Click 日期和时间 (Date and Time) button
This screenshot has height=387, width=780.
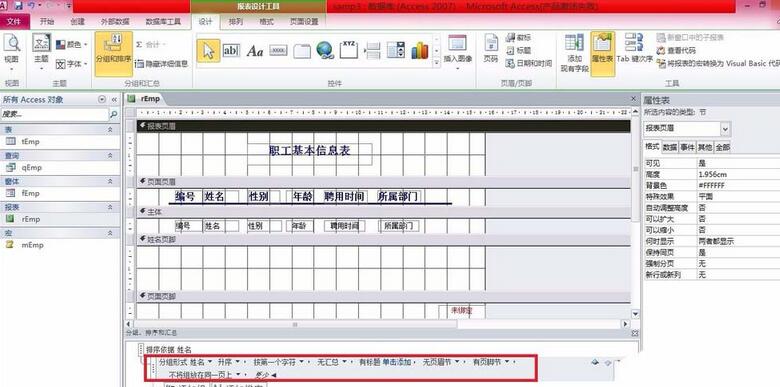pos(529,63)
